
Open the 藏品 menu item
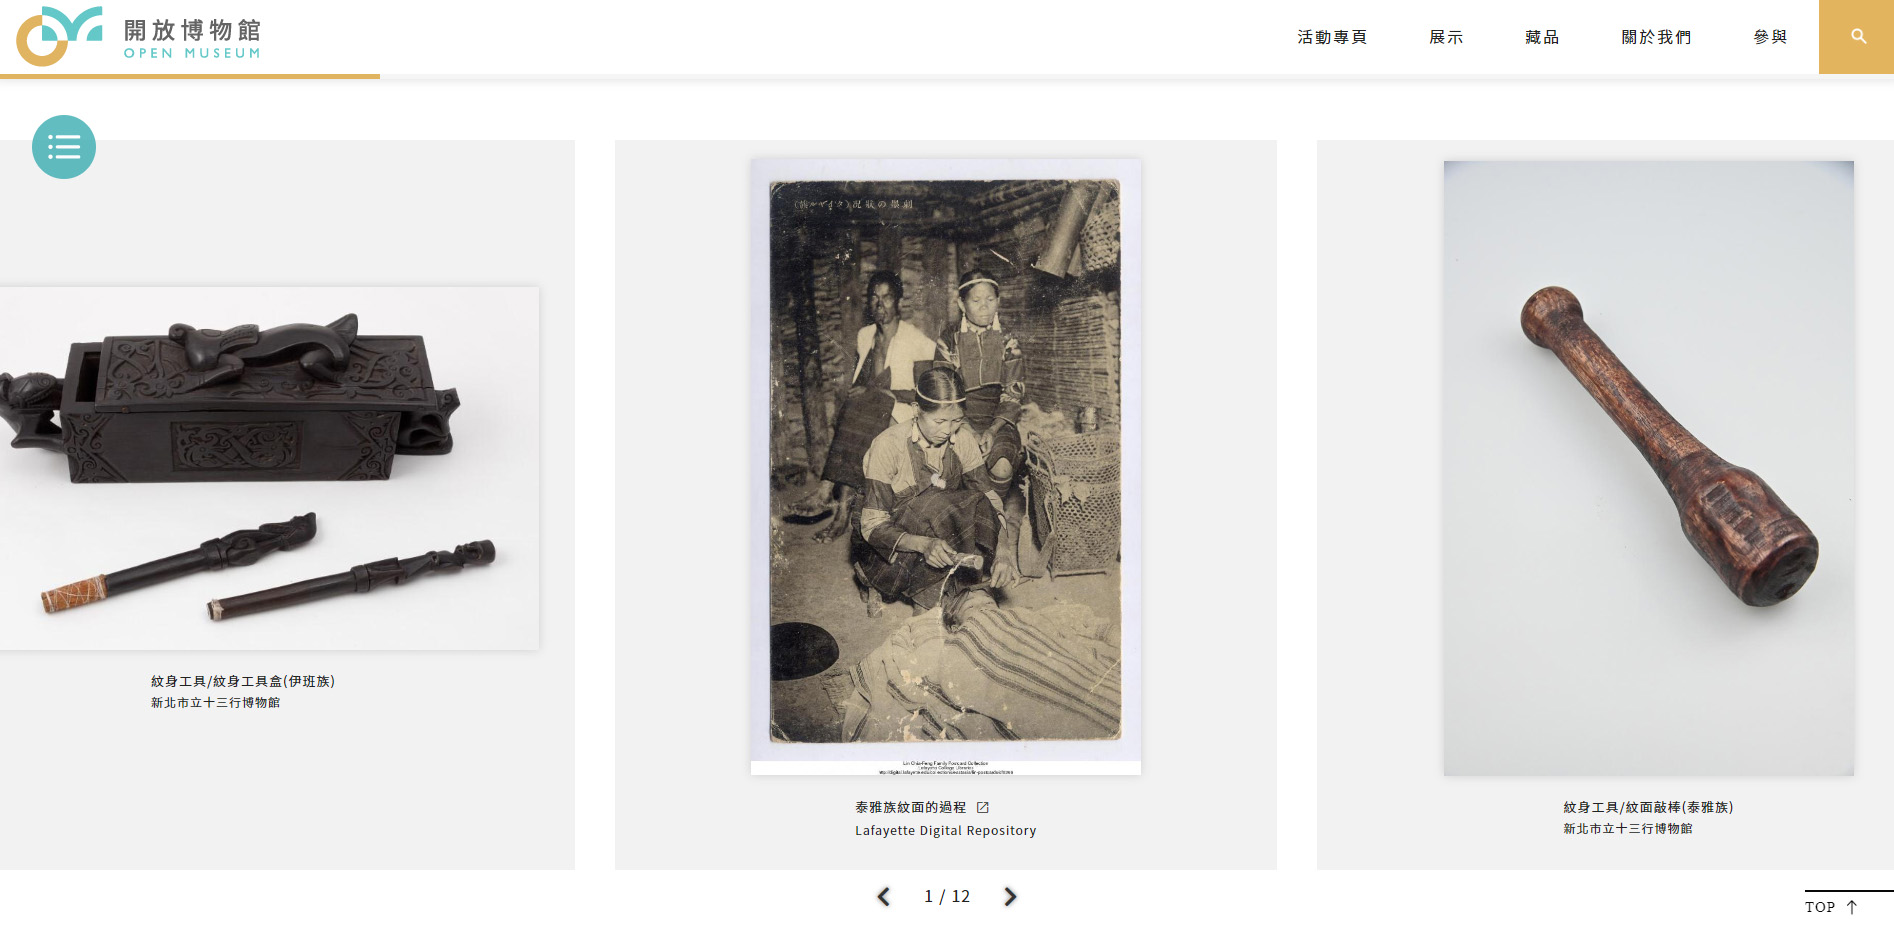pyautogui.click(x=1542, y=37)
